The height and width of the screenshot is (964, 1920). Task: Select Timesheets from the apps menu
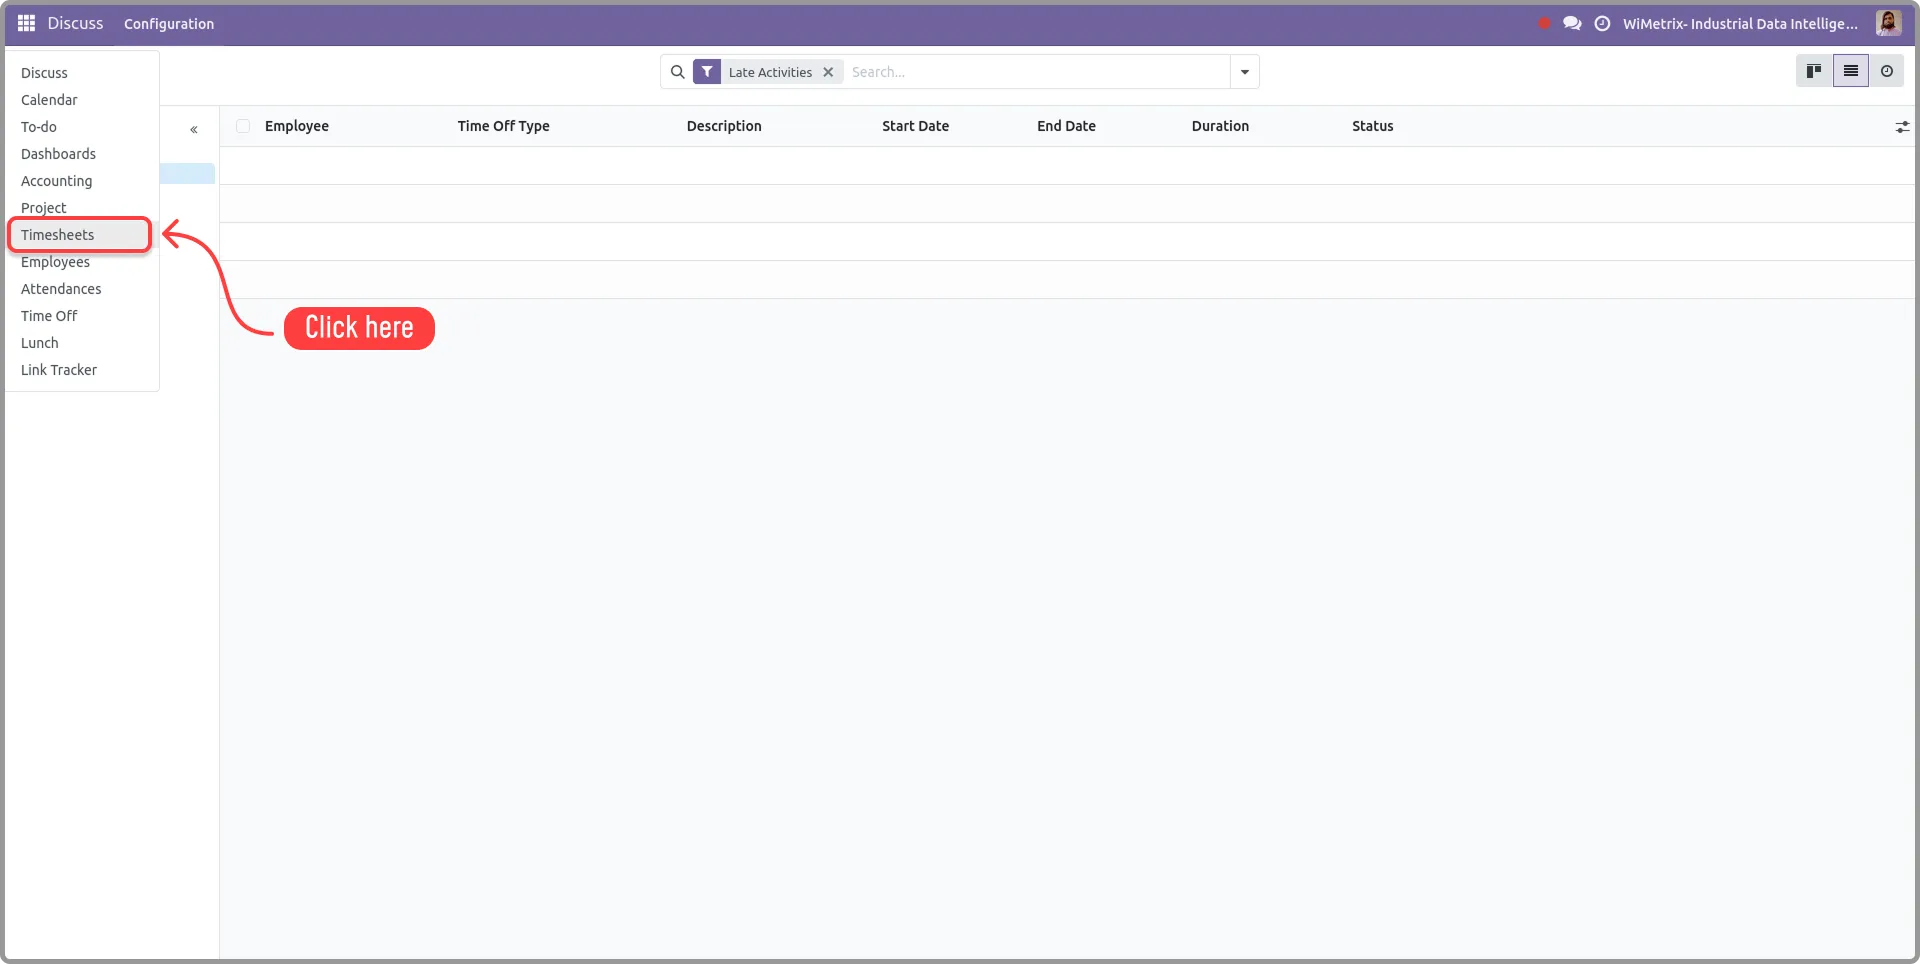point(58,235)
